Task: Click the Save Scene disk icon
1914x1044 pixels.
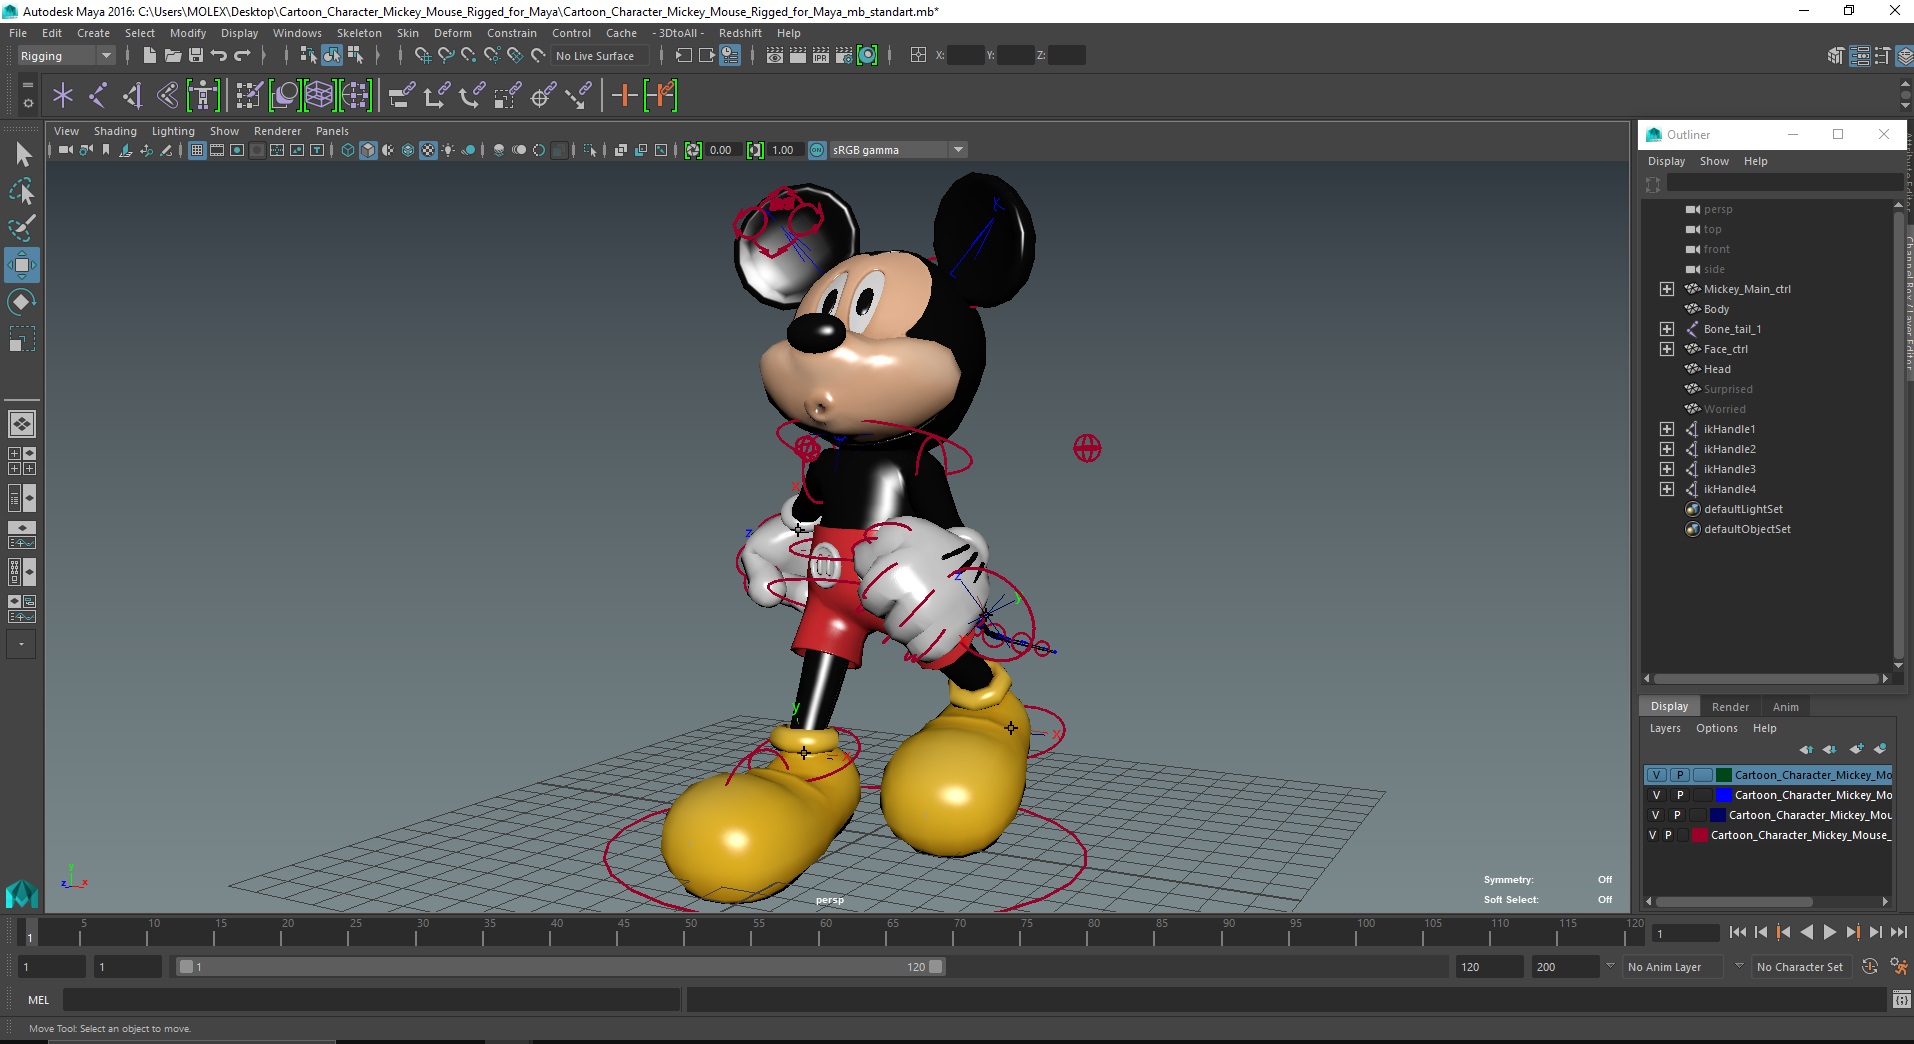Action: (x=196, y=56)
